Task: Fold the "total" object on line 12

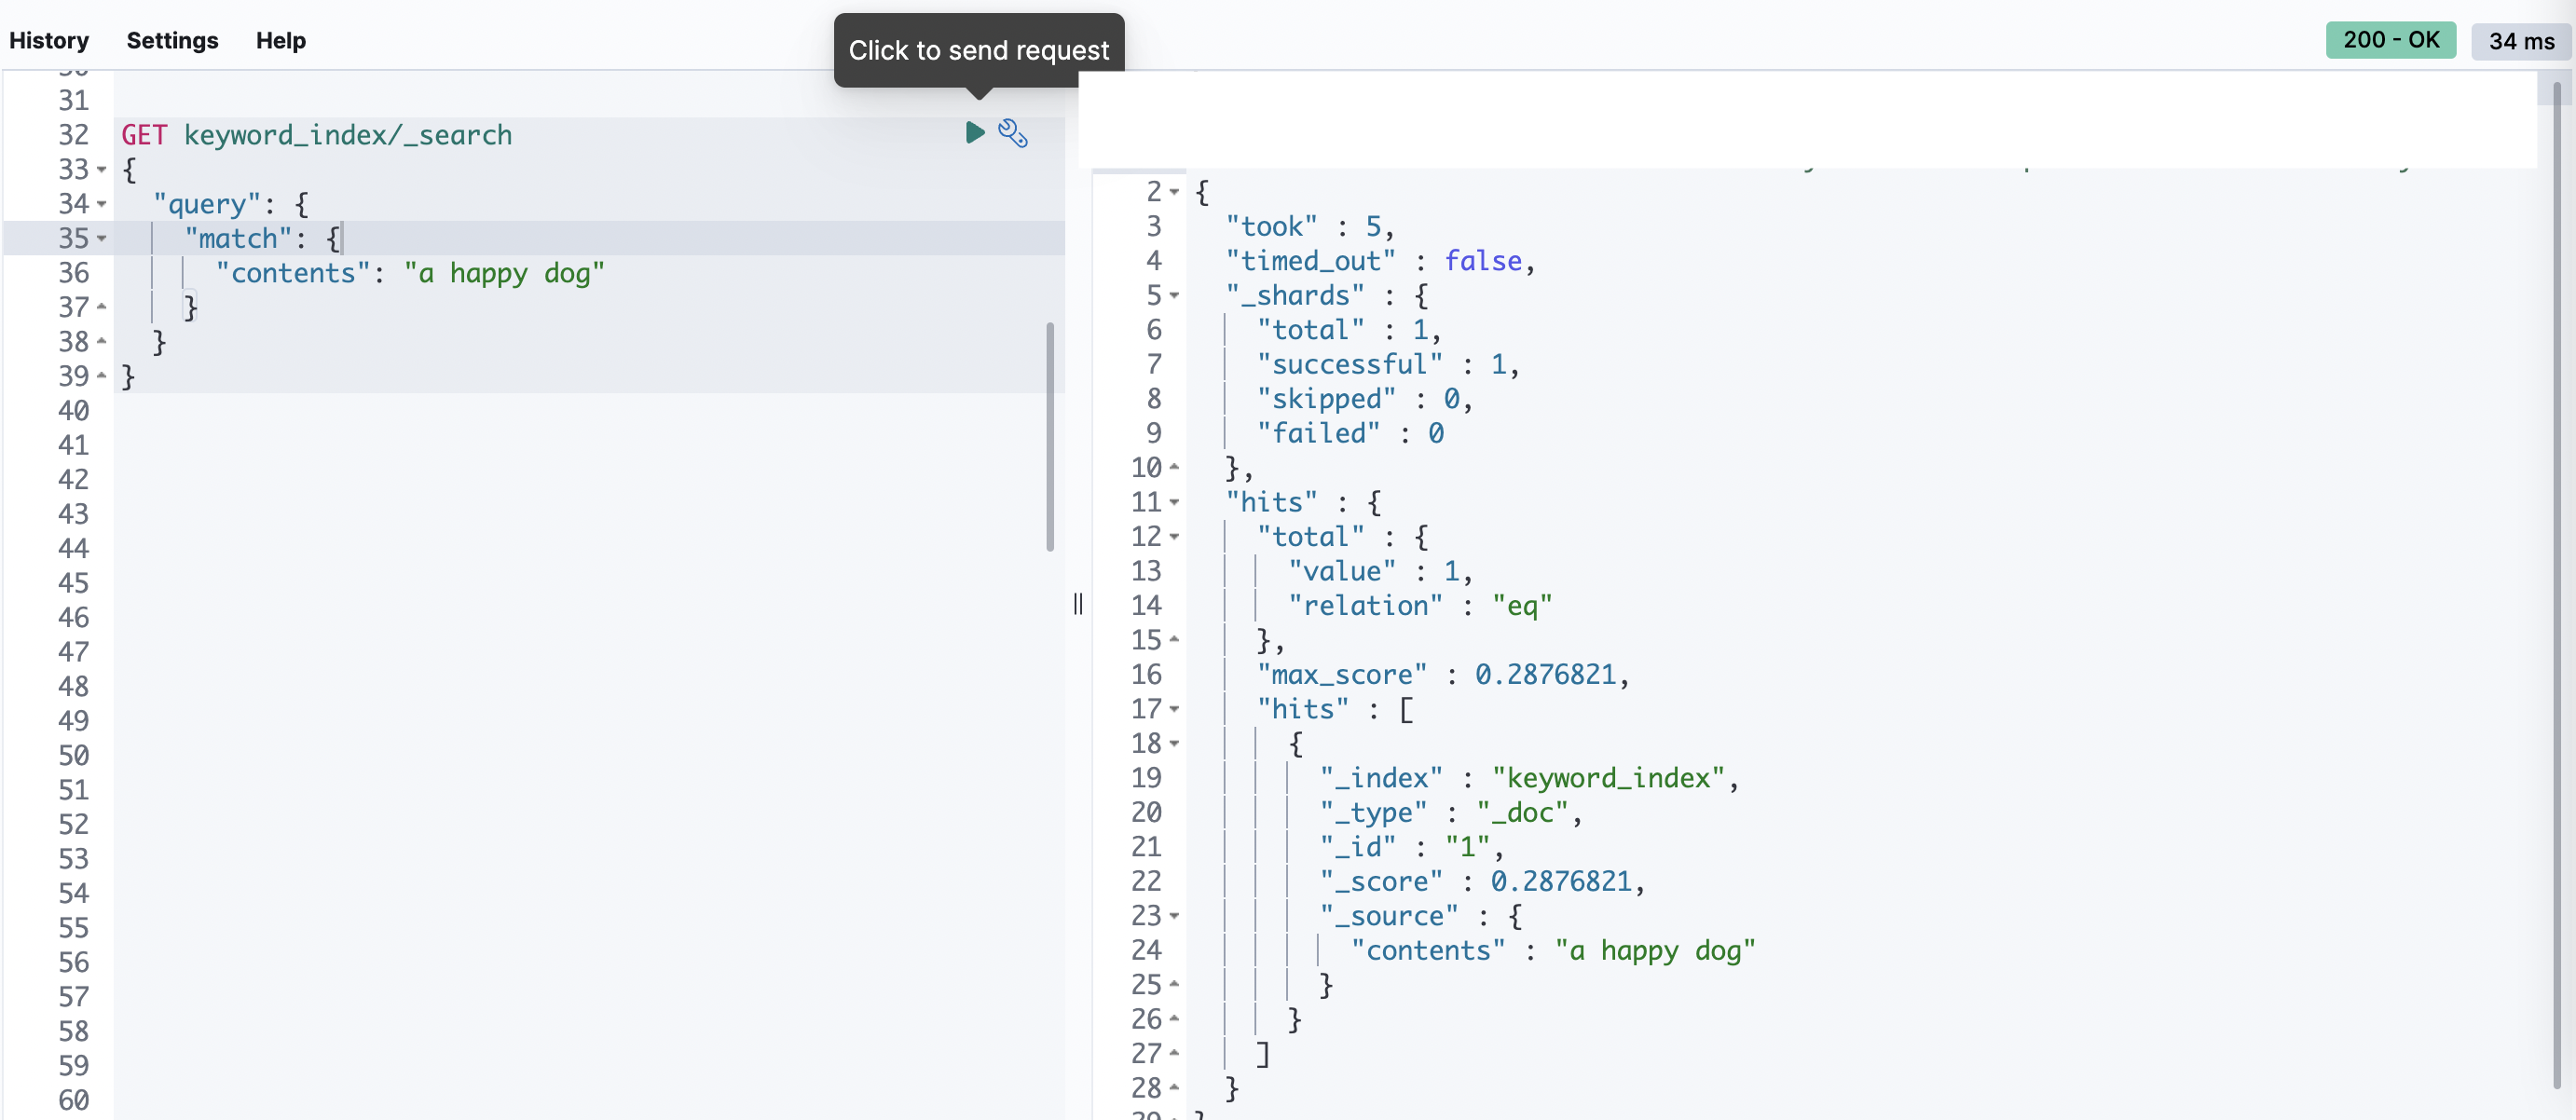Action: [x=1174, y=537]
